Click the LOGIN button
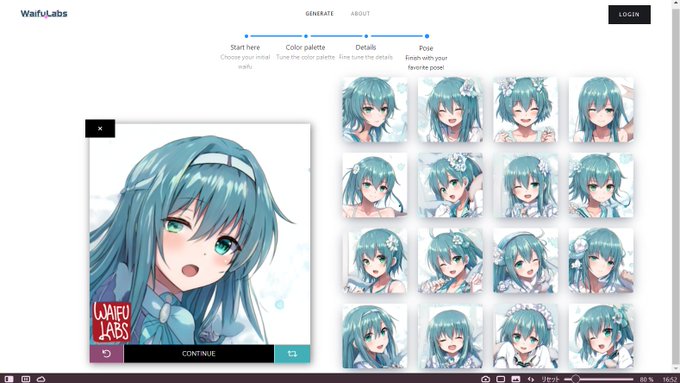This screenshot has height=383, width=680. tap(629, 14)
